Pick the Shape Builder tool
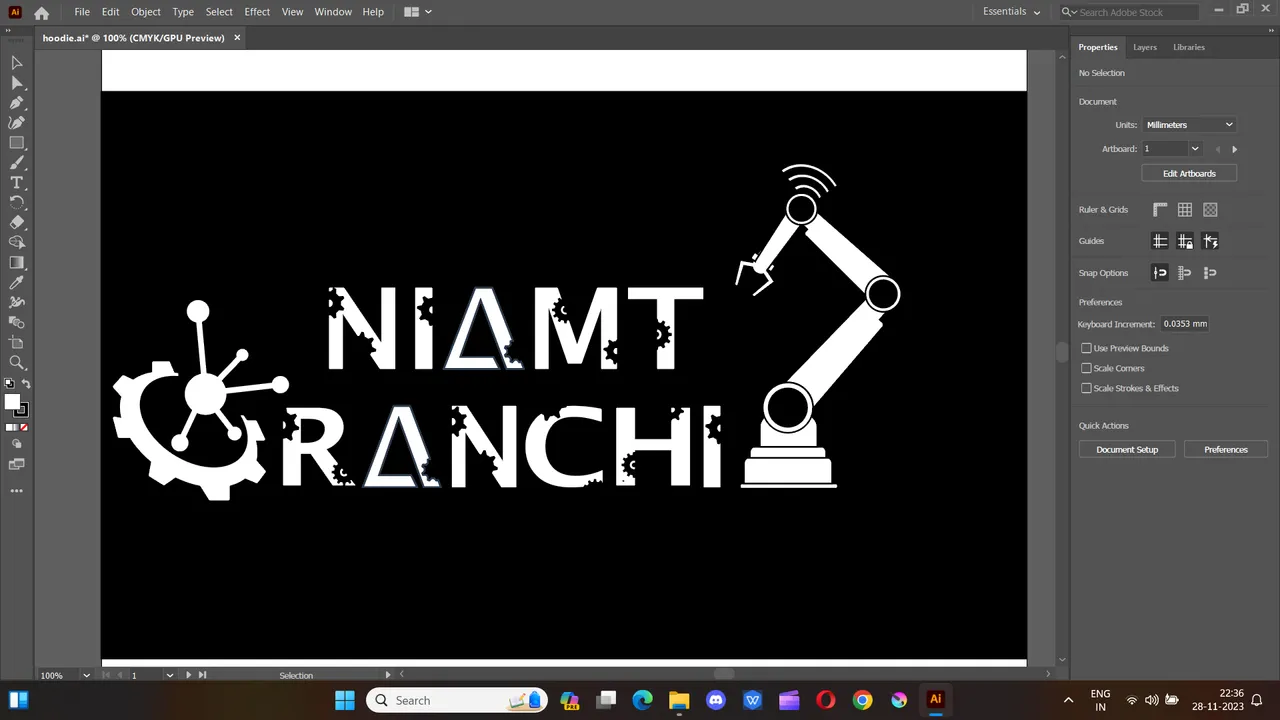 tap(17, 242)
